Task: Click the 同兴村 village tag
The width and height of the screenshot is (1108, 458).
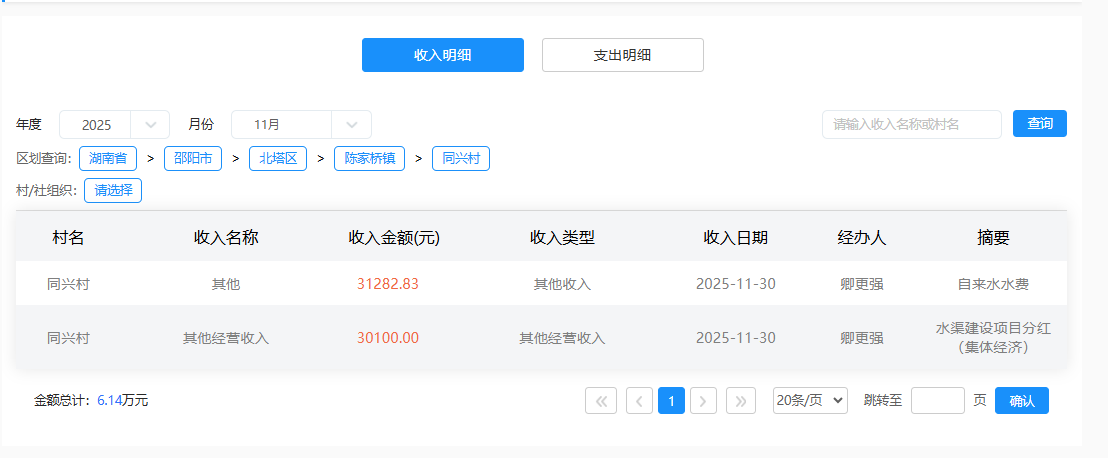Action: tap(460, 158)
